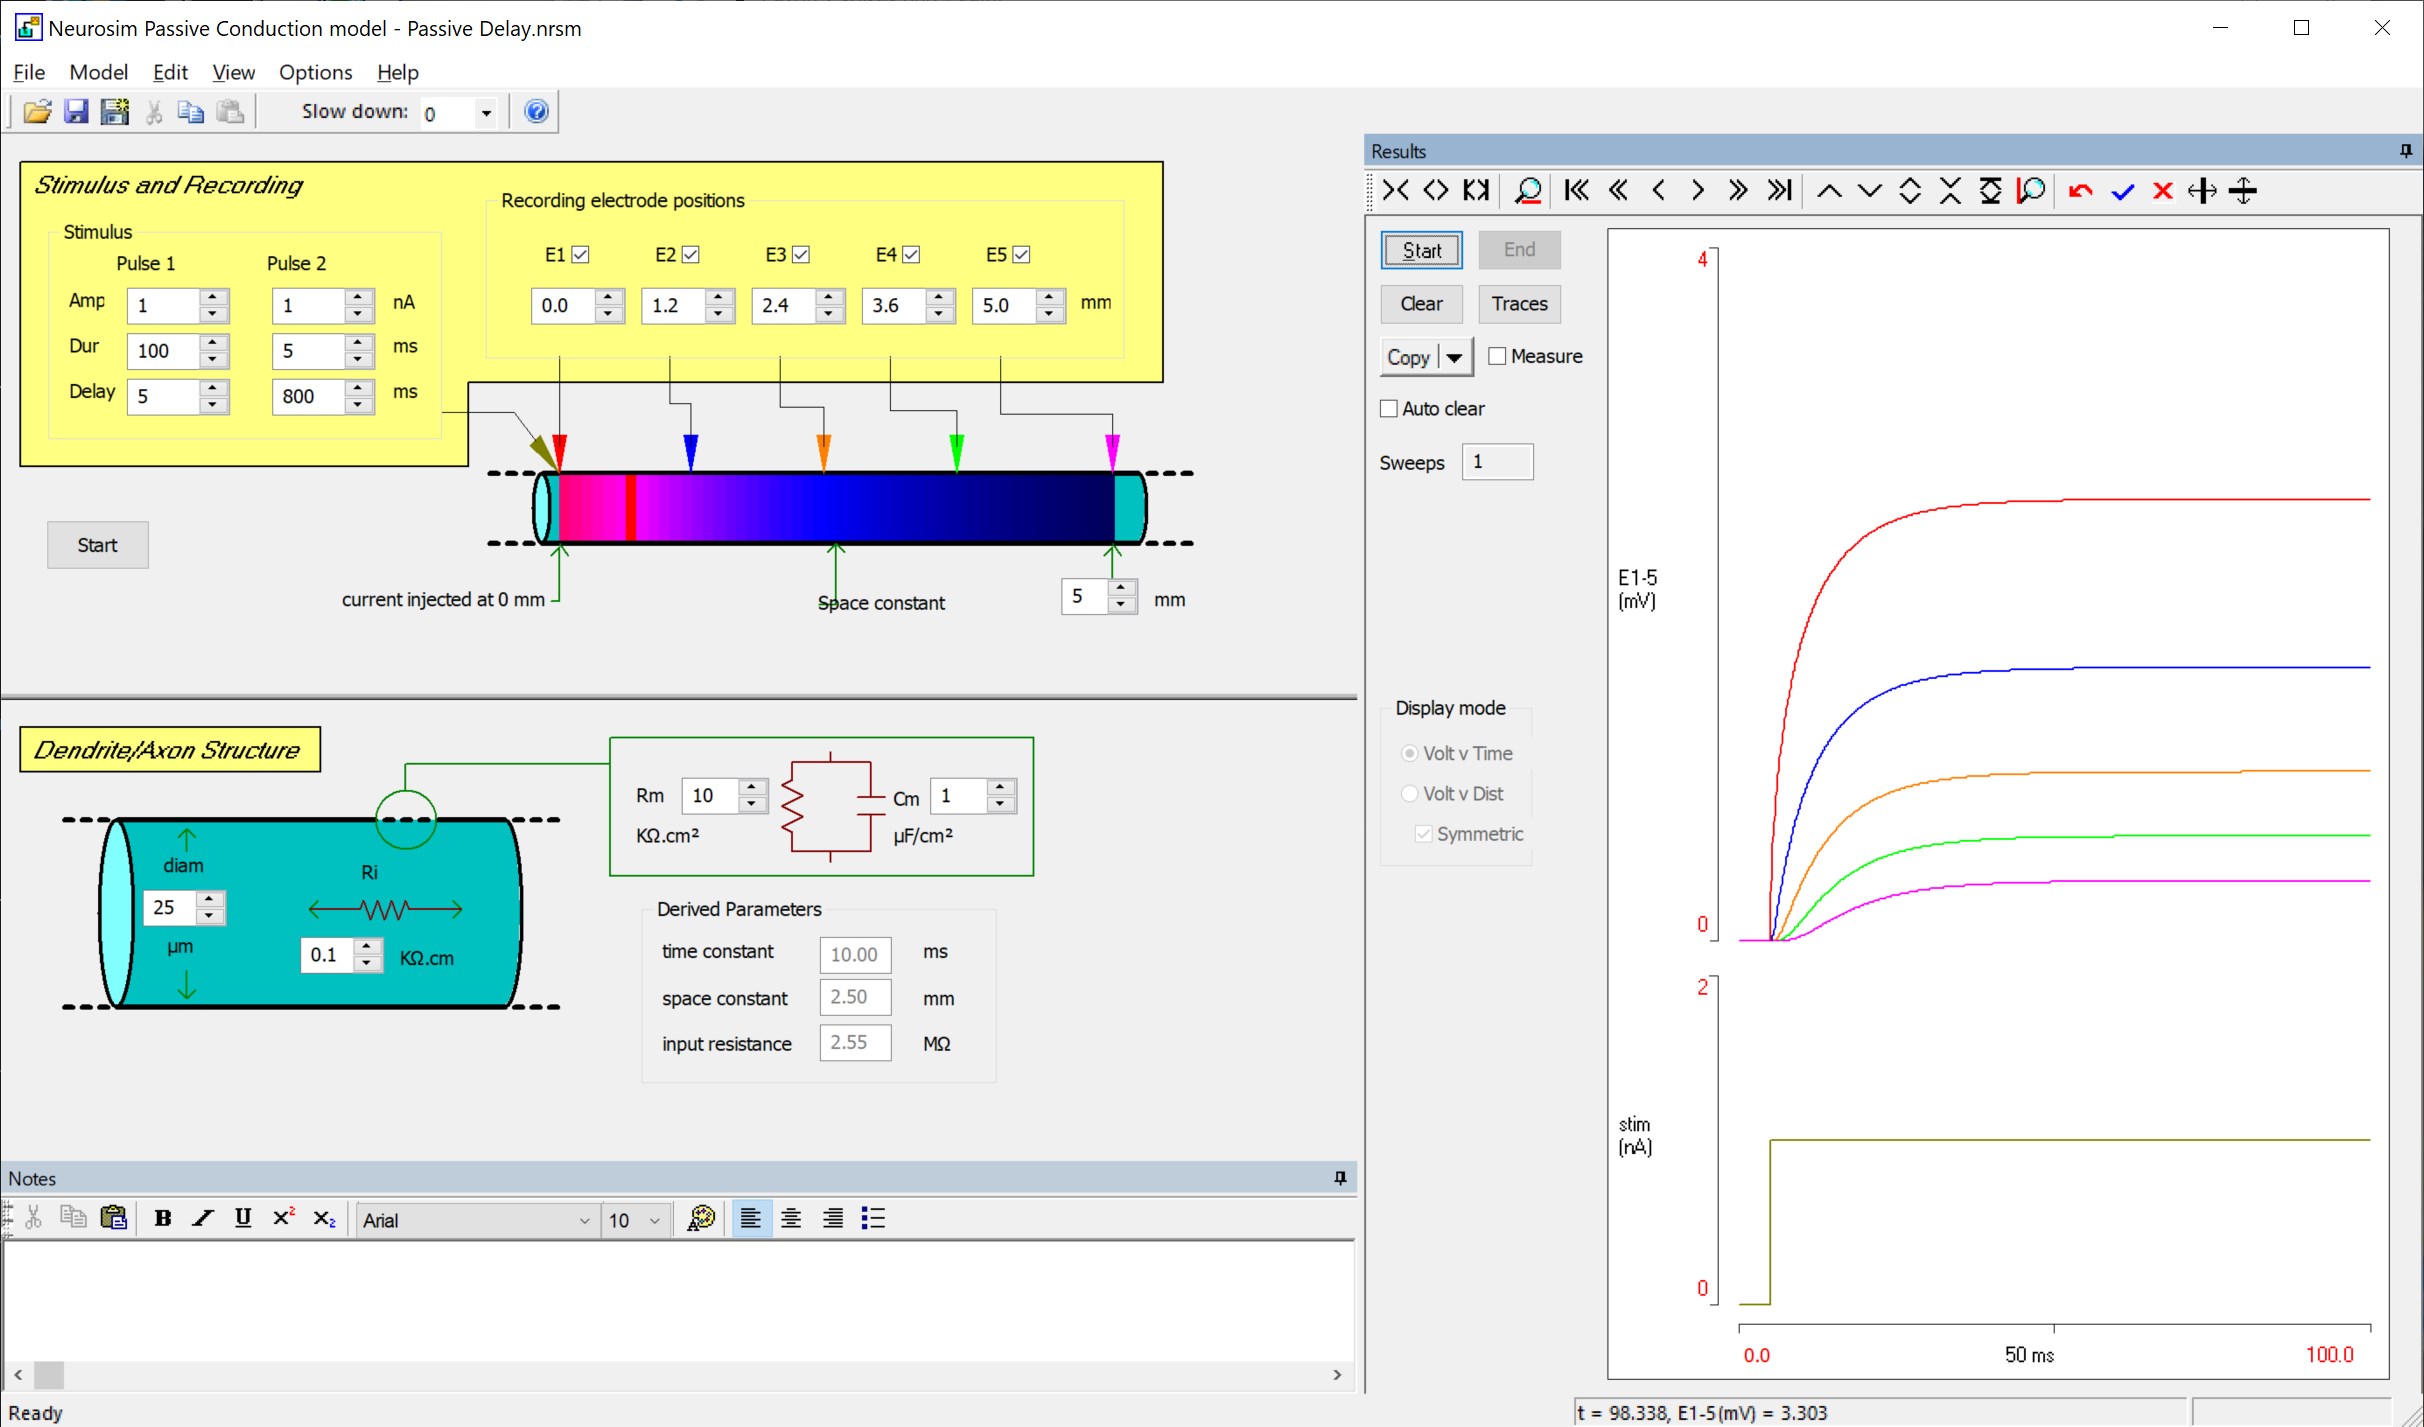The width and height of the screenshot is (2424, 1427).
Task: Open the Slow down dropdown
Action: coord(486,113)
